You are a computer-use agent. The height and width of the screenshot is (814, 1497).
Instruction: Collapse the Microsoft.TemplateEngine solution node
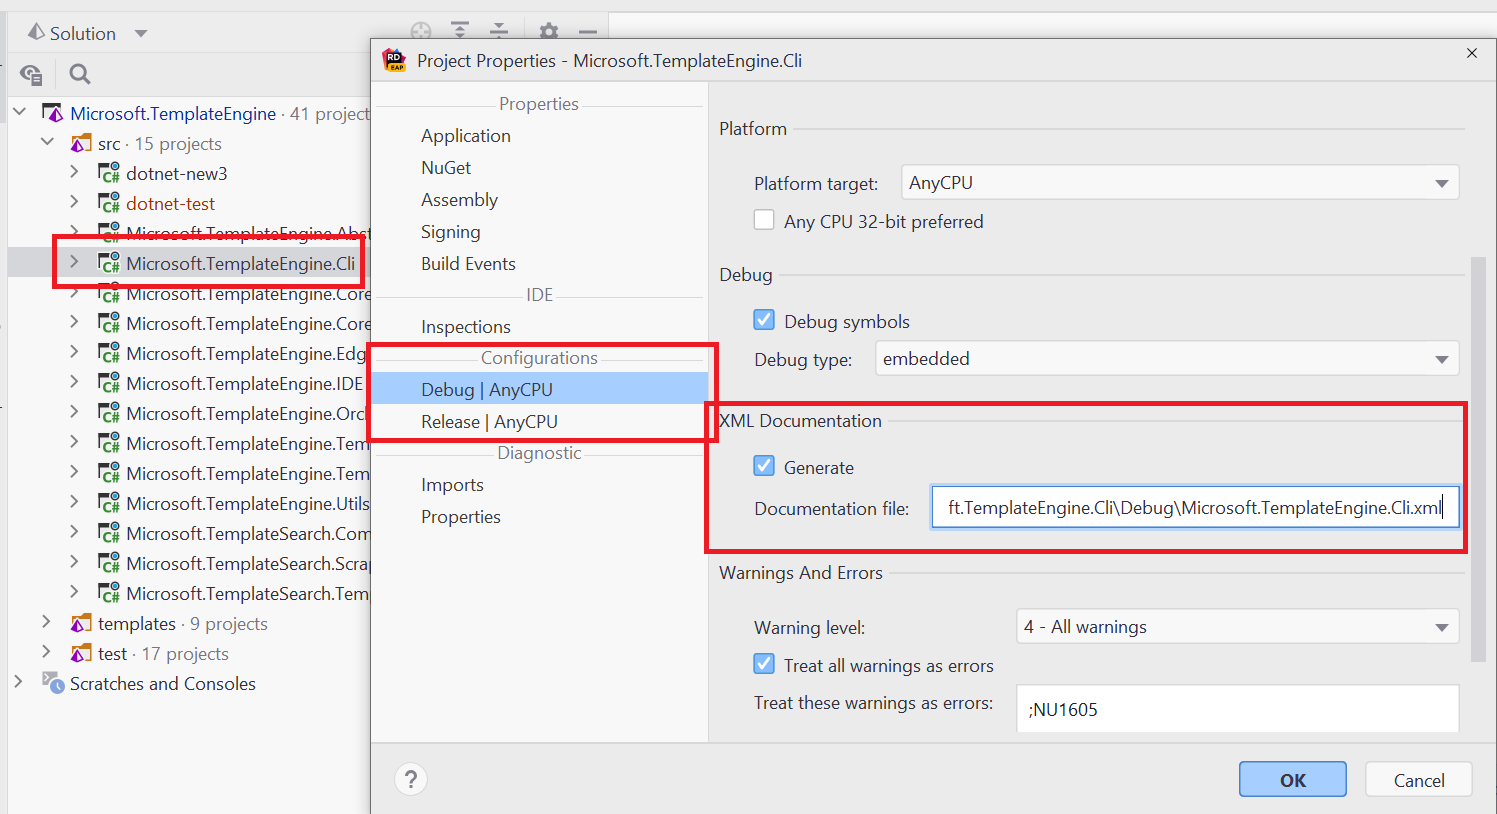[20, 112]
